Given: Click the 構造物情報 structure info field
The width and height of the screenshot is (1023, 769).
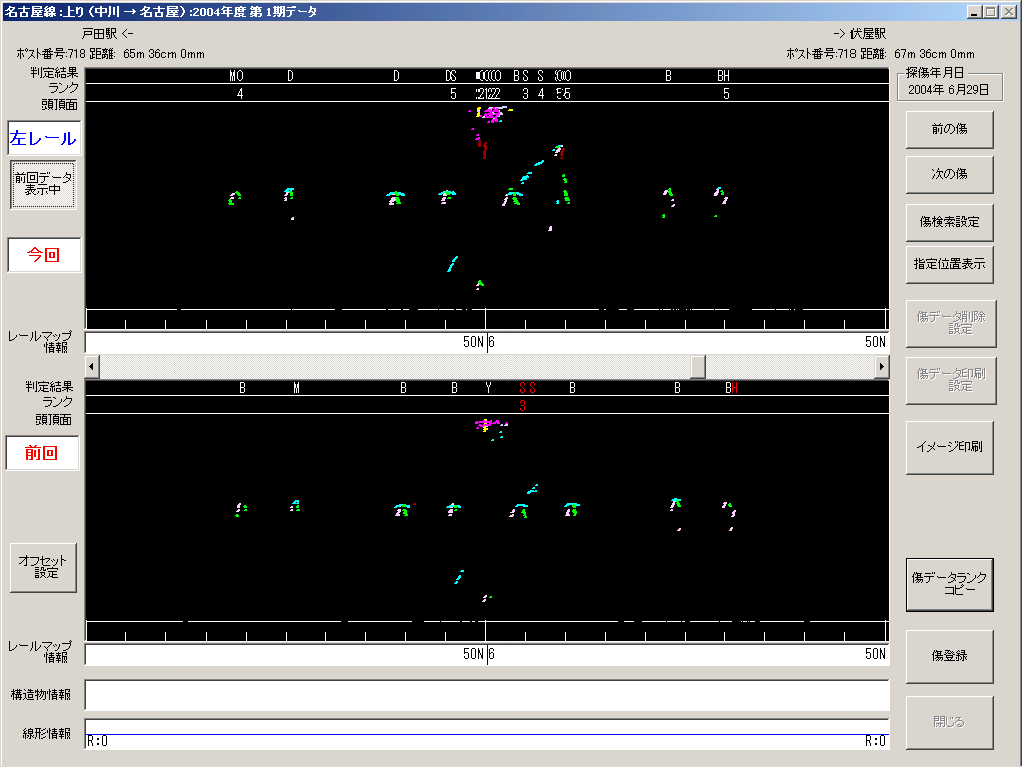Looking at the screenshot, I should [486, 695].
